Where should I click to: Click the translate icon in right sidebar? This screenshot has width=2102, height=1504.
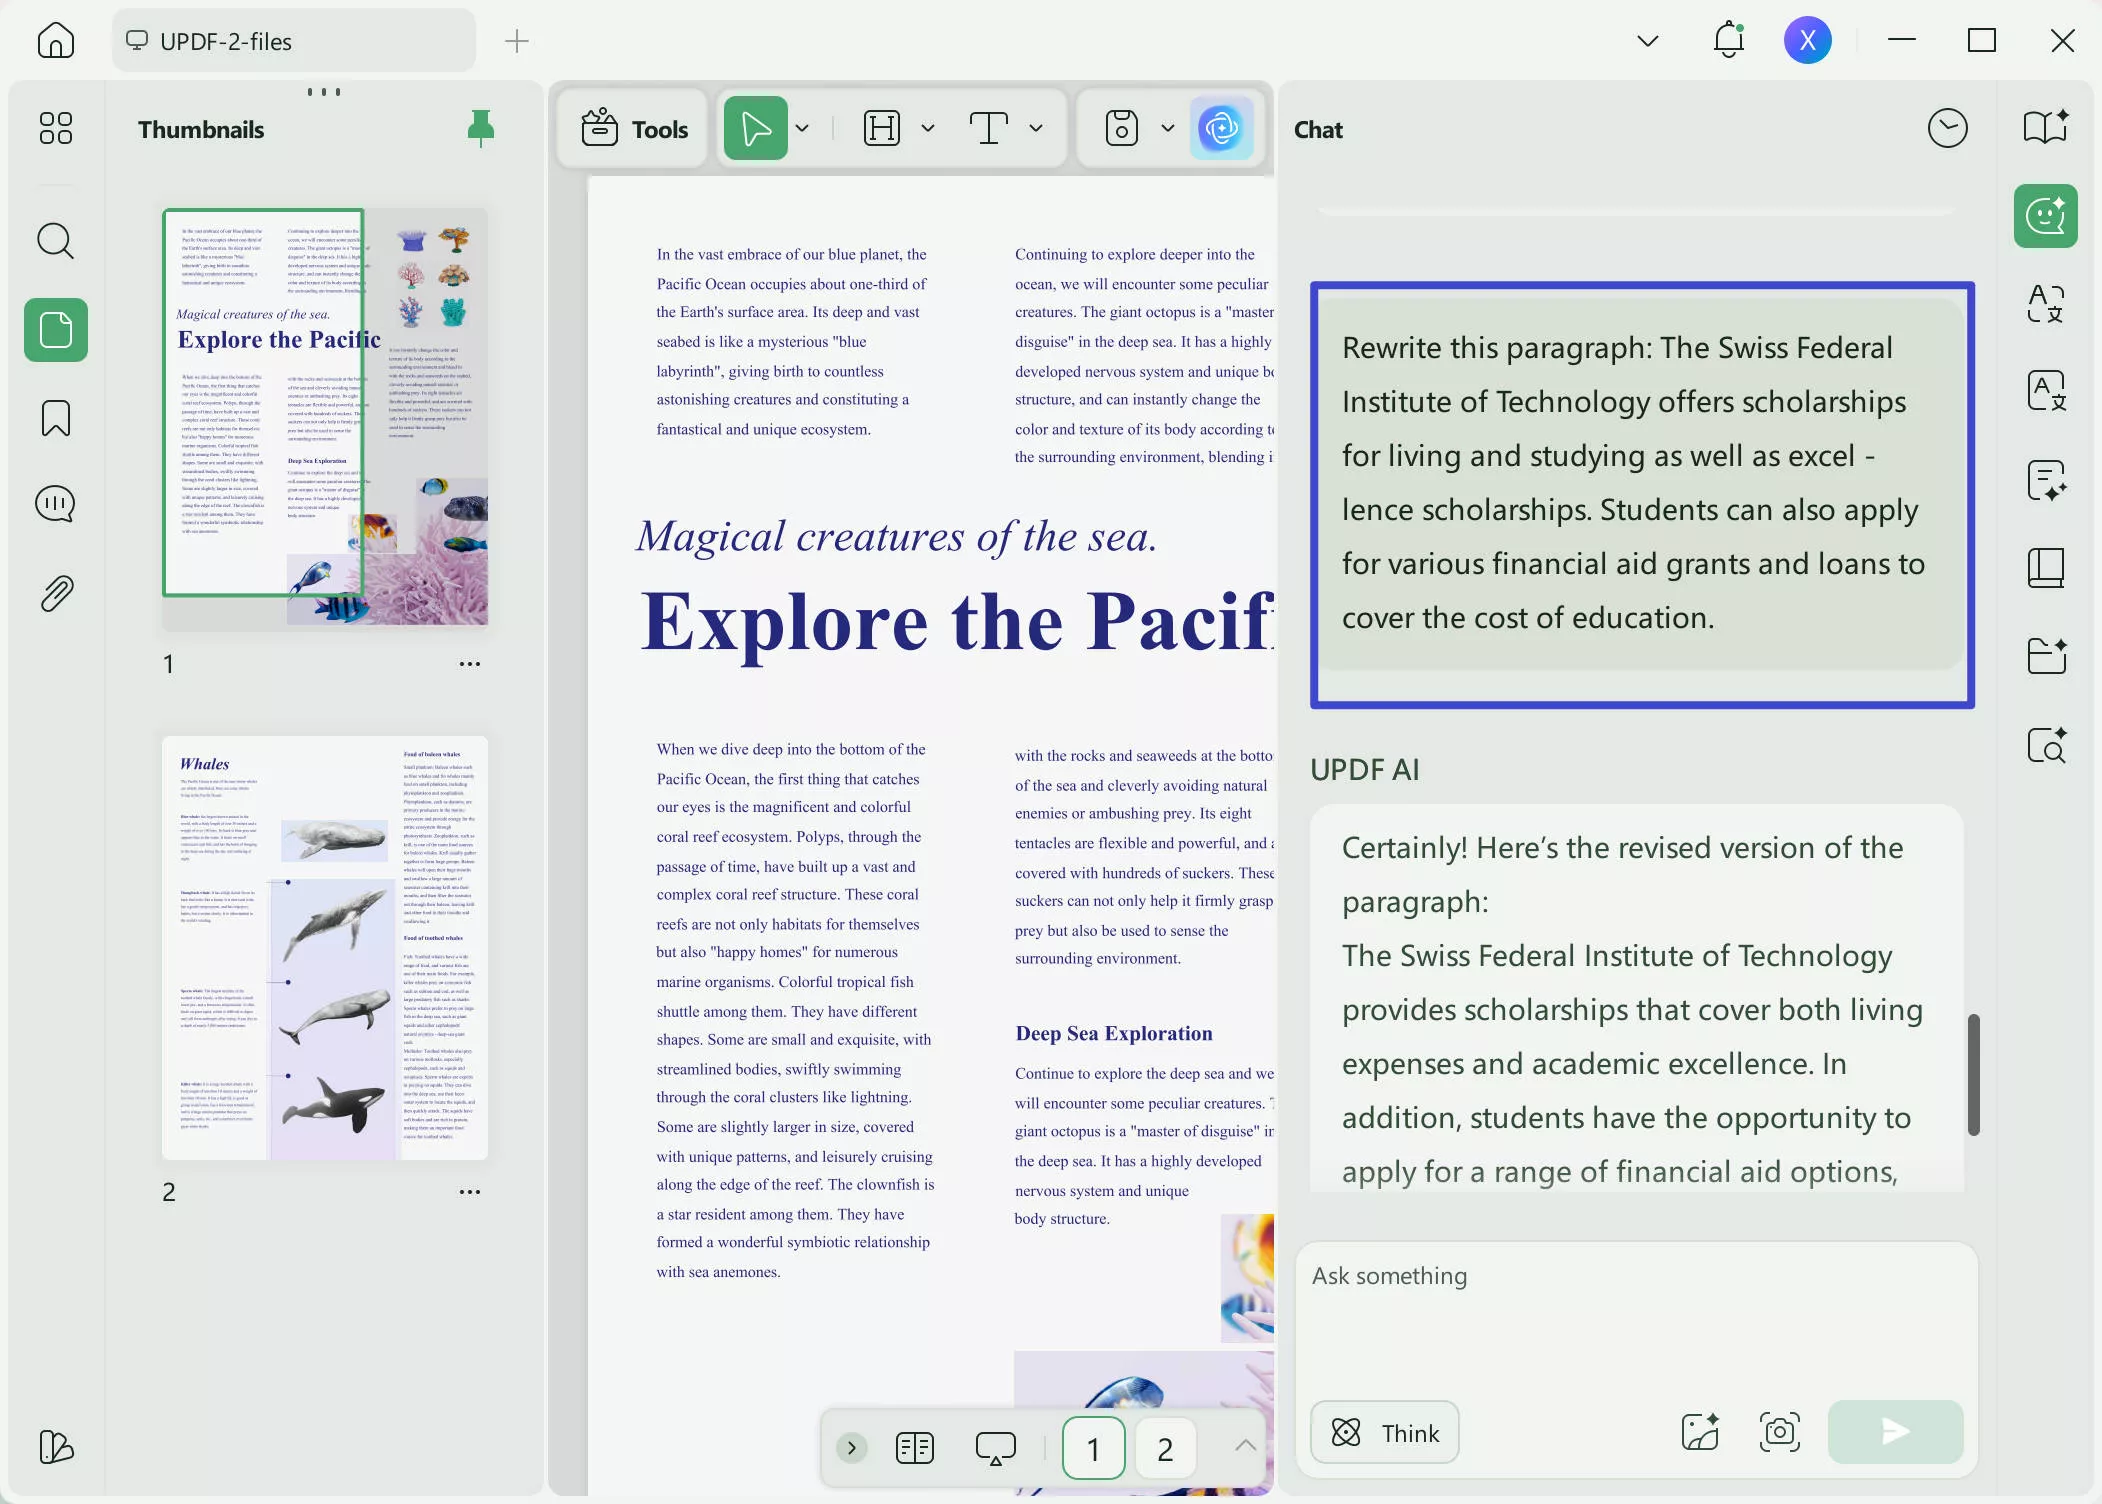tap(2045, 302)
